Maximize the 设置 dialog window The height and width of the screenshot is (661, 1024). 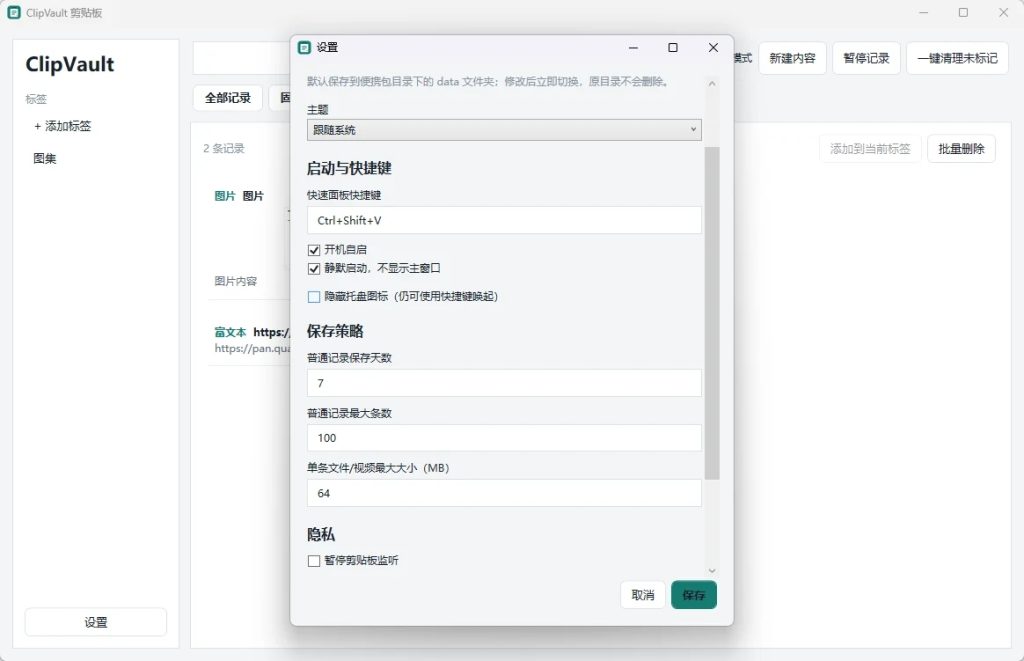point(673,48)
